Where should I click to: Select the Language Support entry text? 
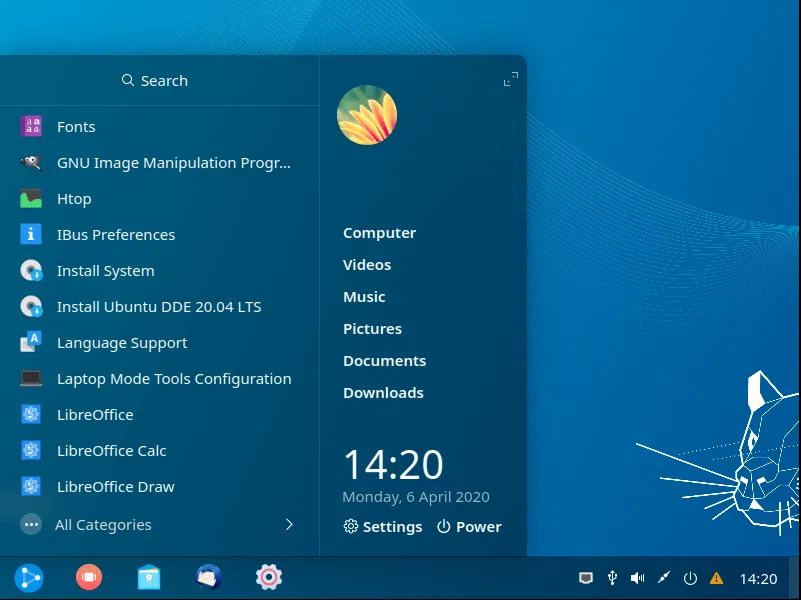[x=122, y=343]
